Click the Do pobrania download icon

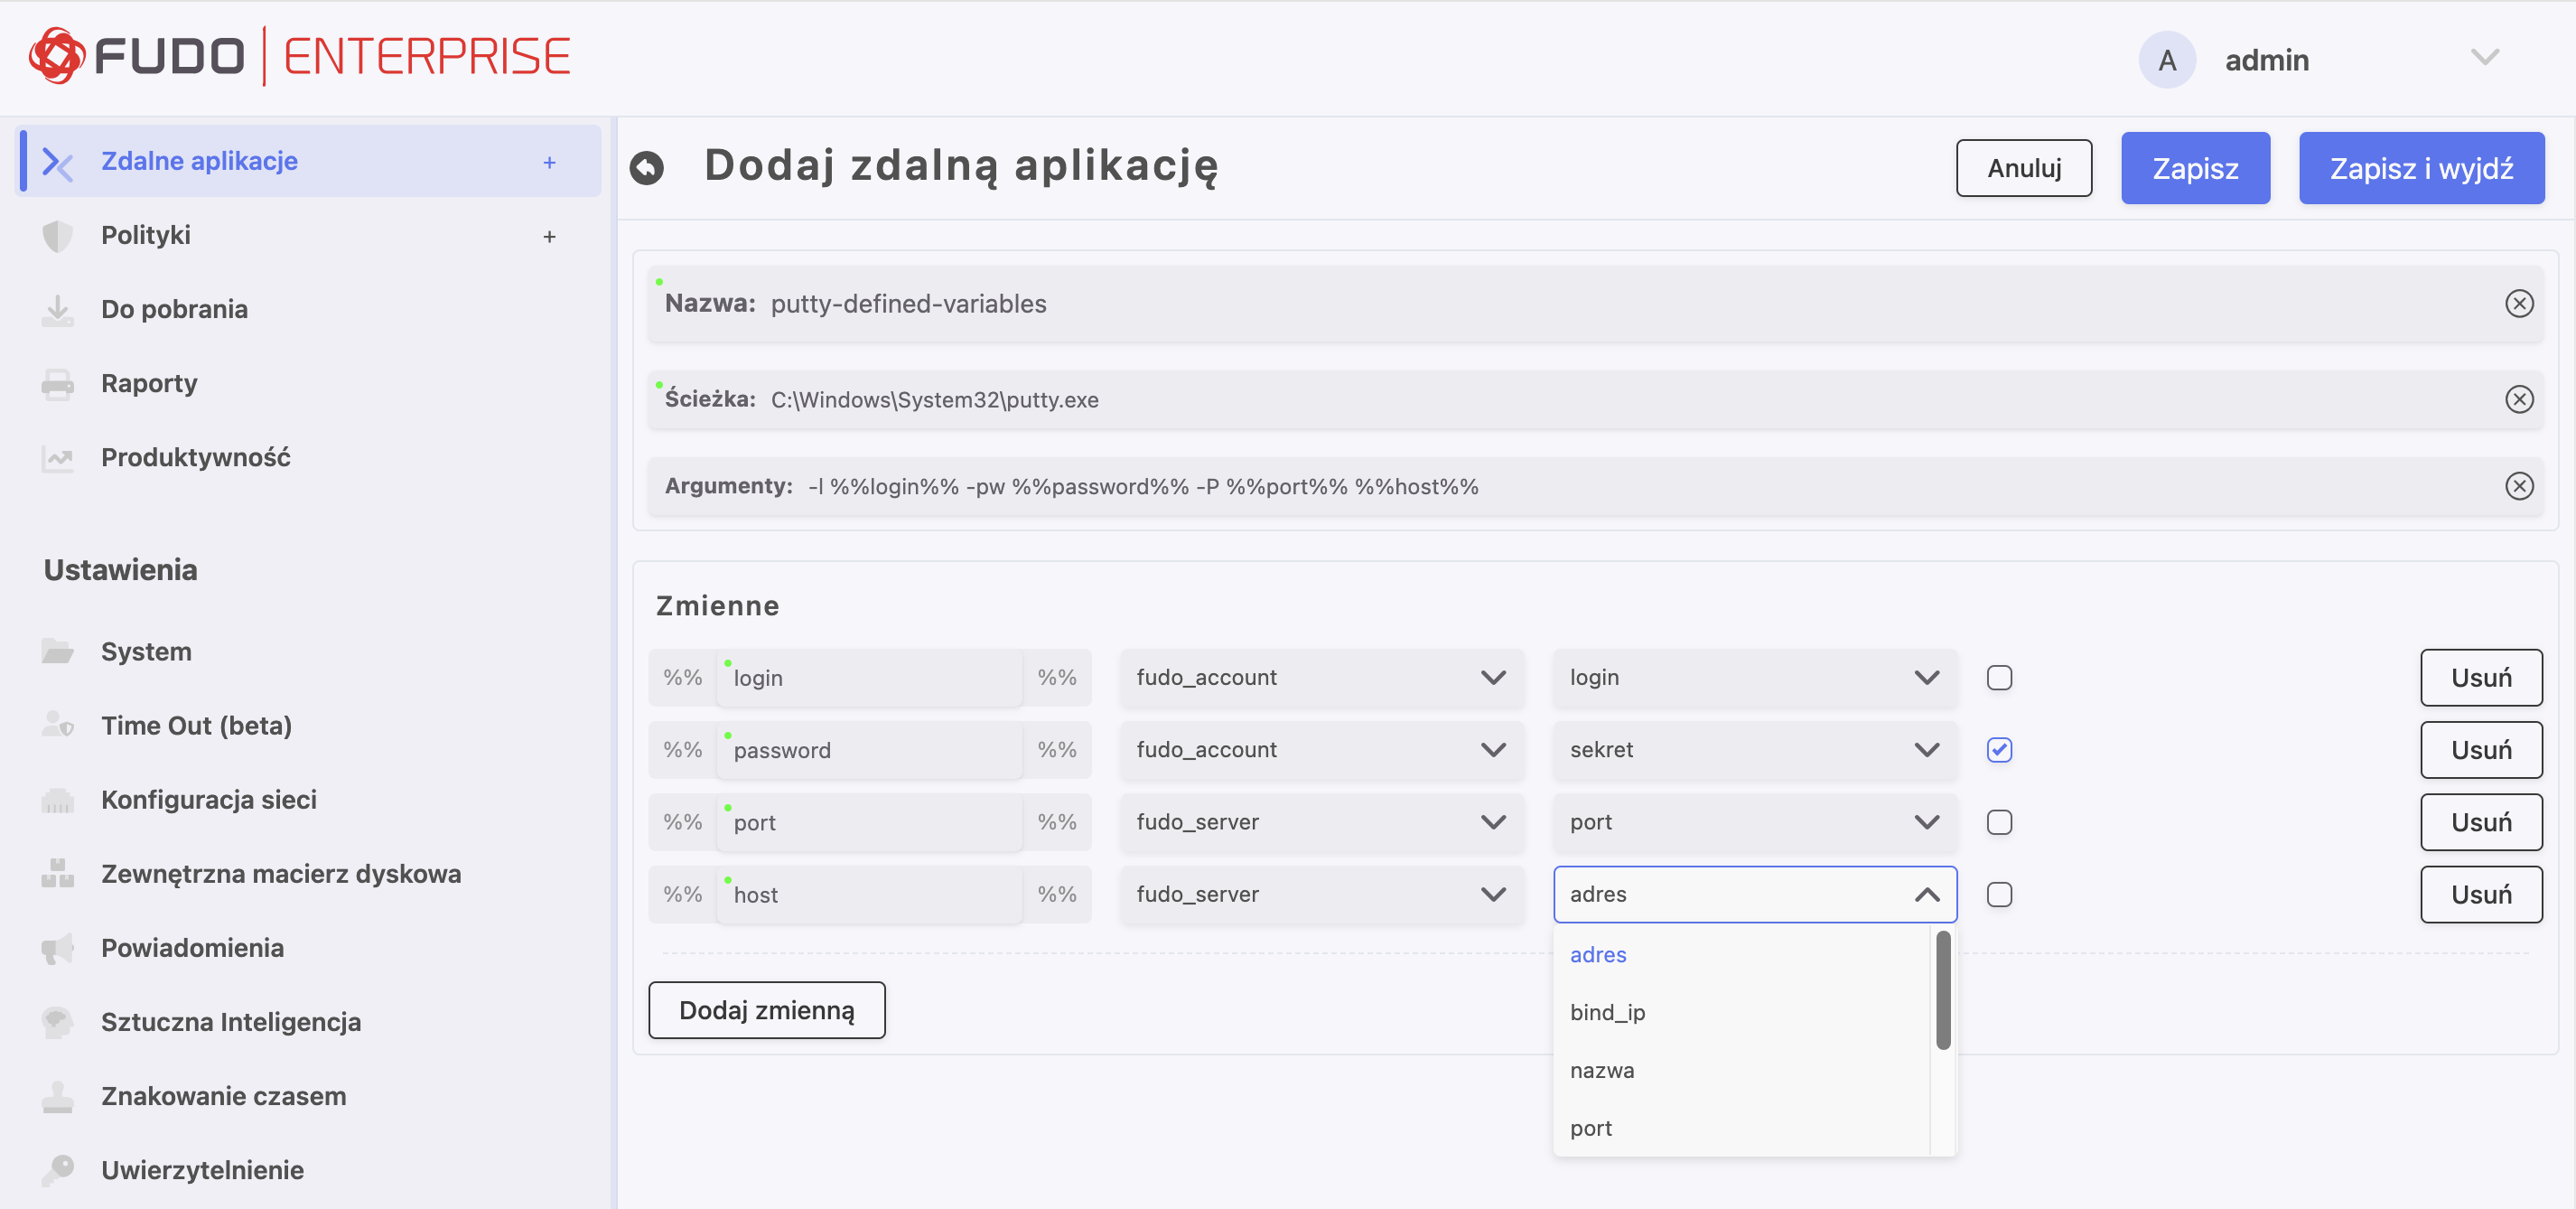57,309
